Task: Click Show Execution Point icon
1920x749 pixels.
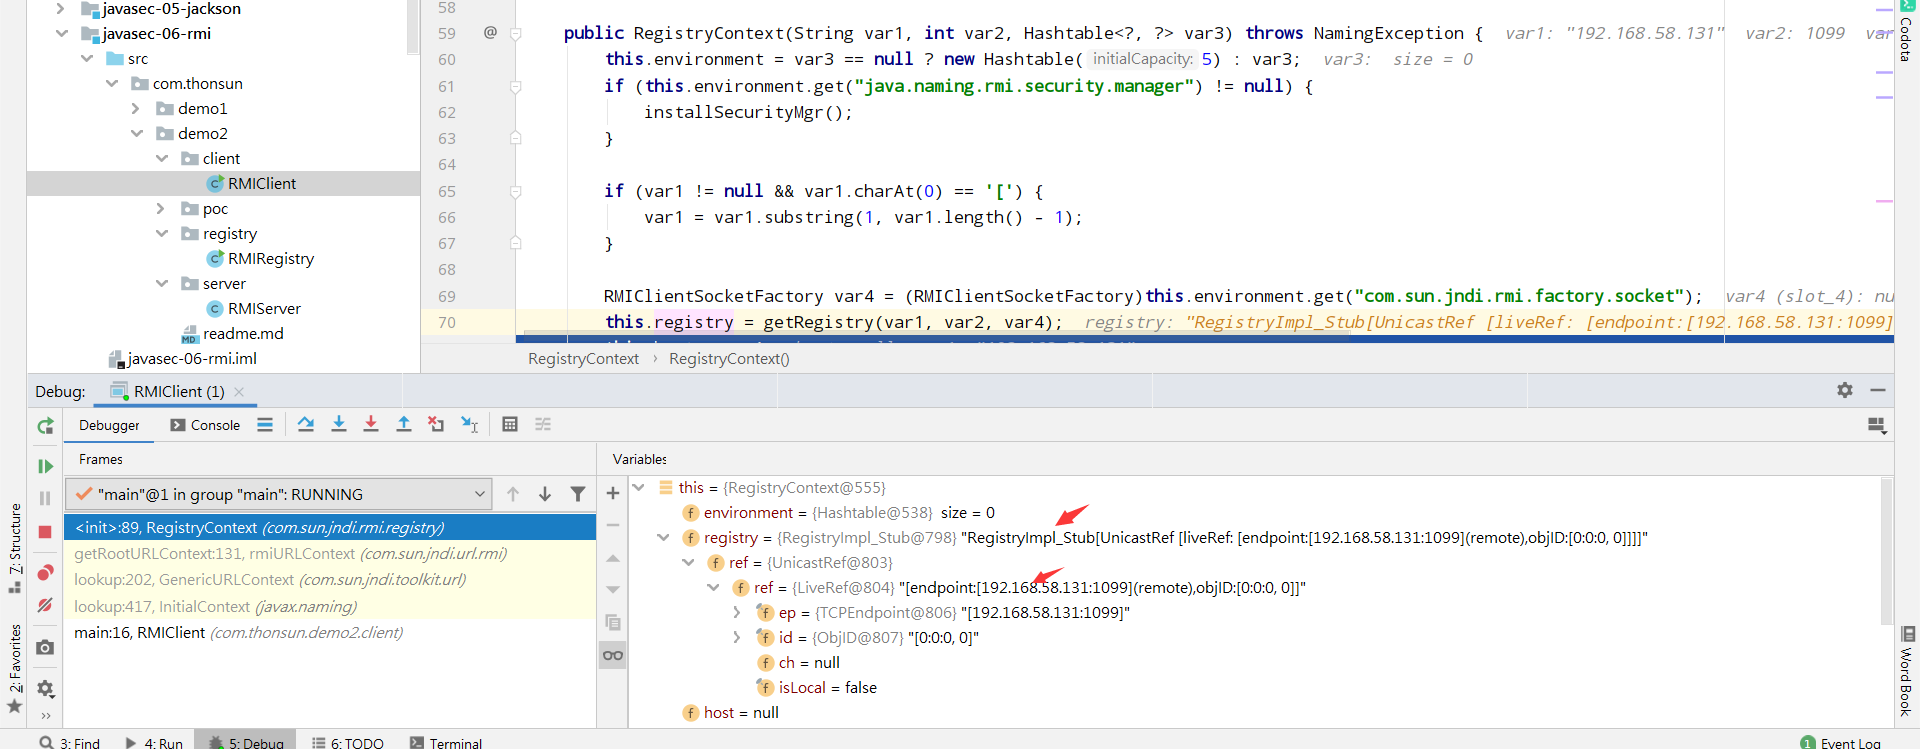Action: [265, 425]
